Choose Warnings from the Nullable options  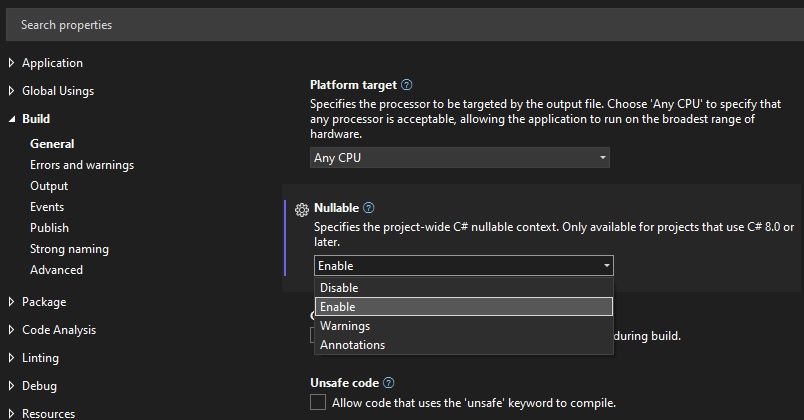pos(345,326)
